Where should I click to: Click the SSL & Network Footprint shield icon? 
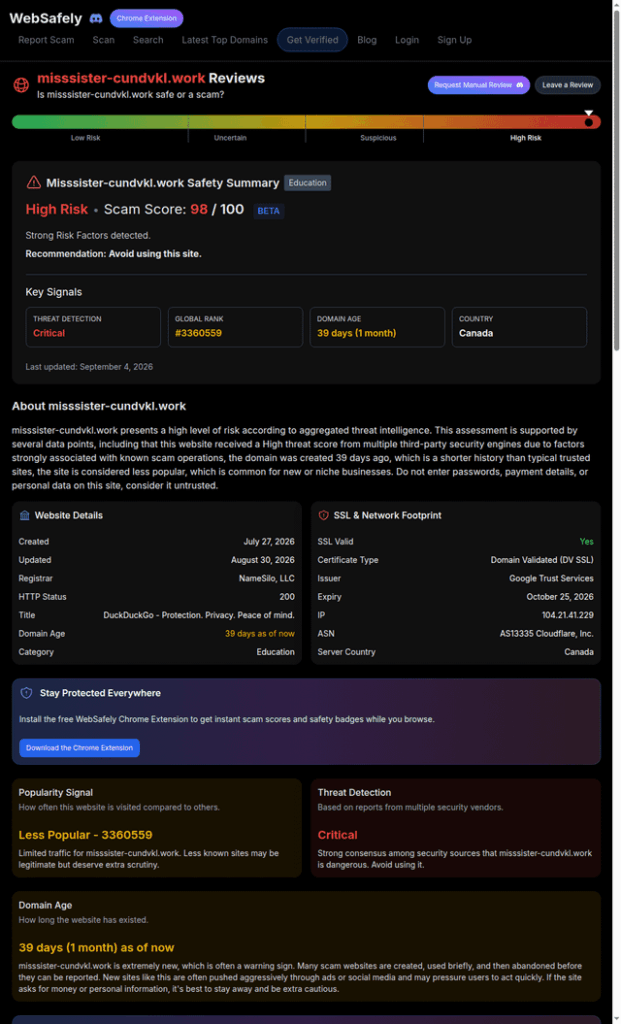point(323,515)
